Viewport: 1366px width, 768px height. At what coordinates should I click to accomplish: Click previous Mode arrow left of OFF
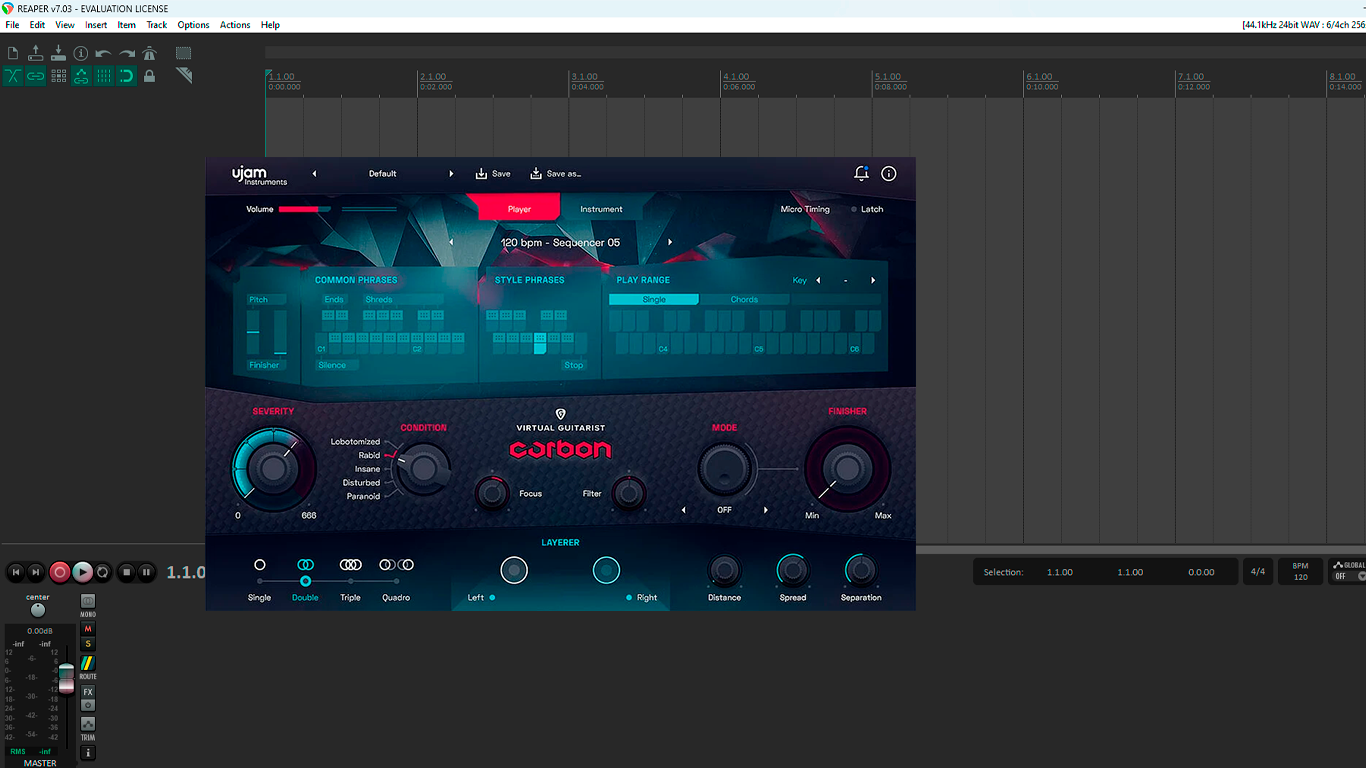coord(684,510)
